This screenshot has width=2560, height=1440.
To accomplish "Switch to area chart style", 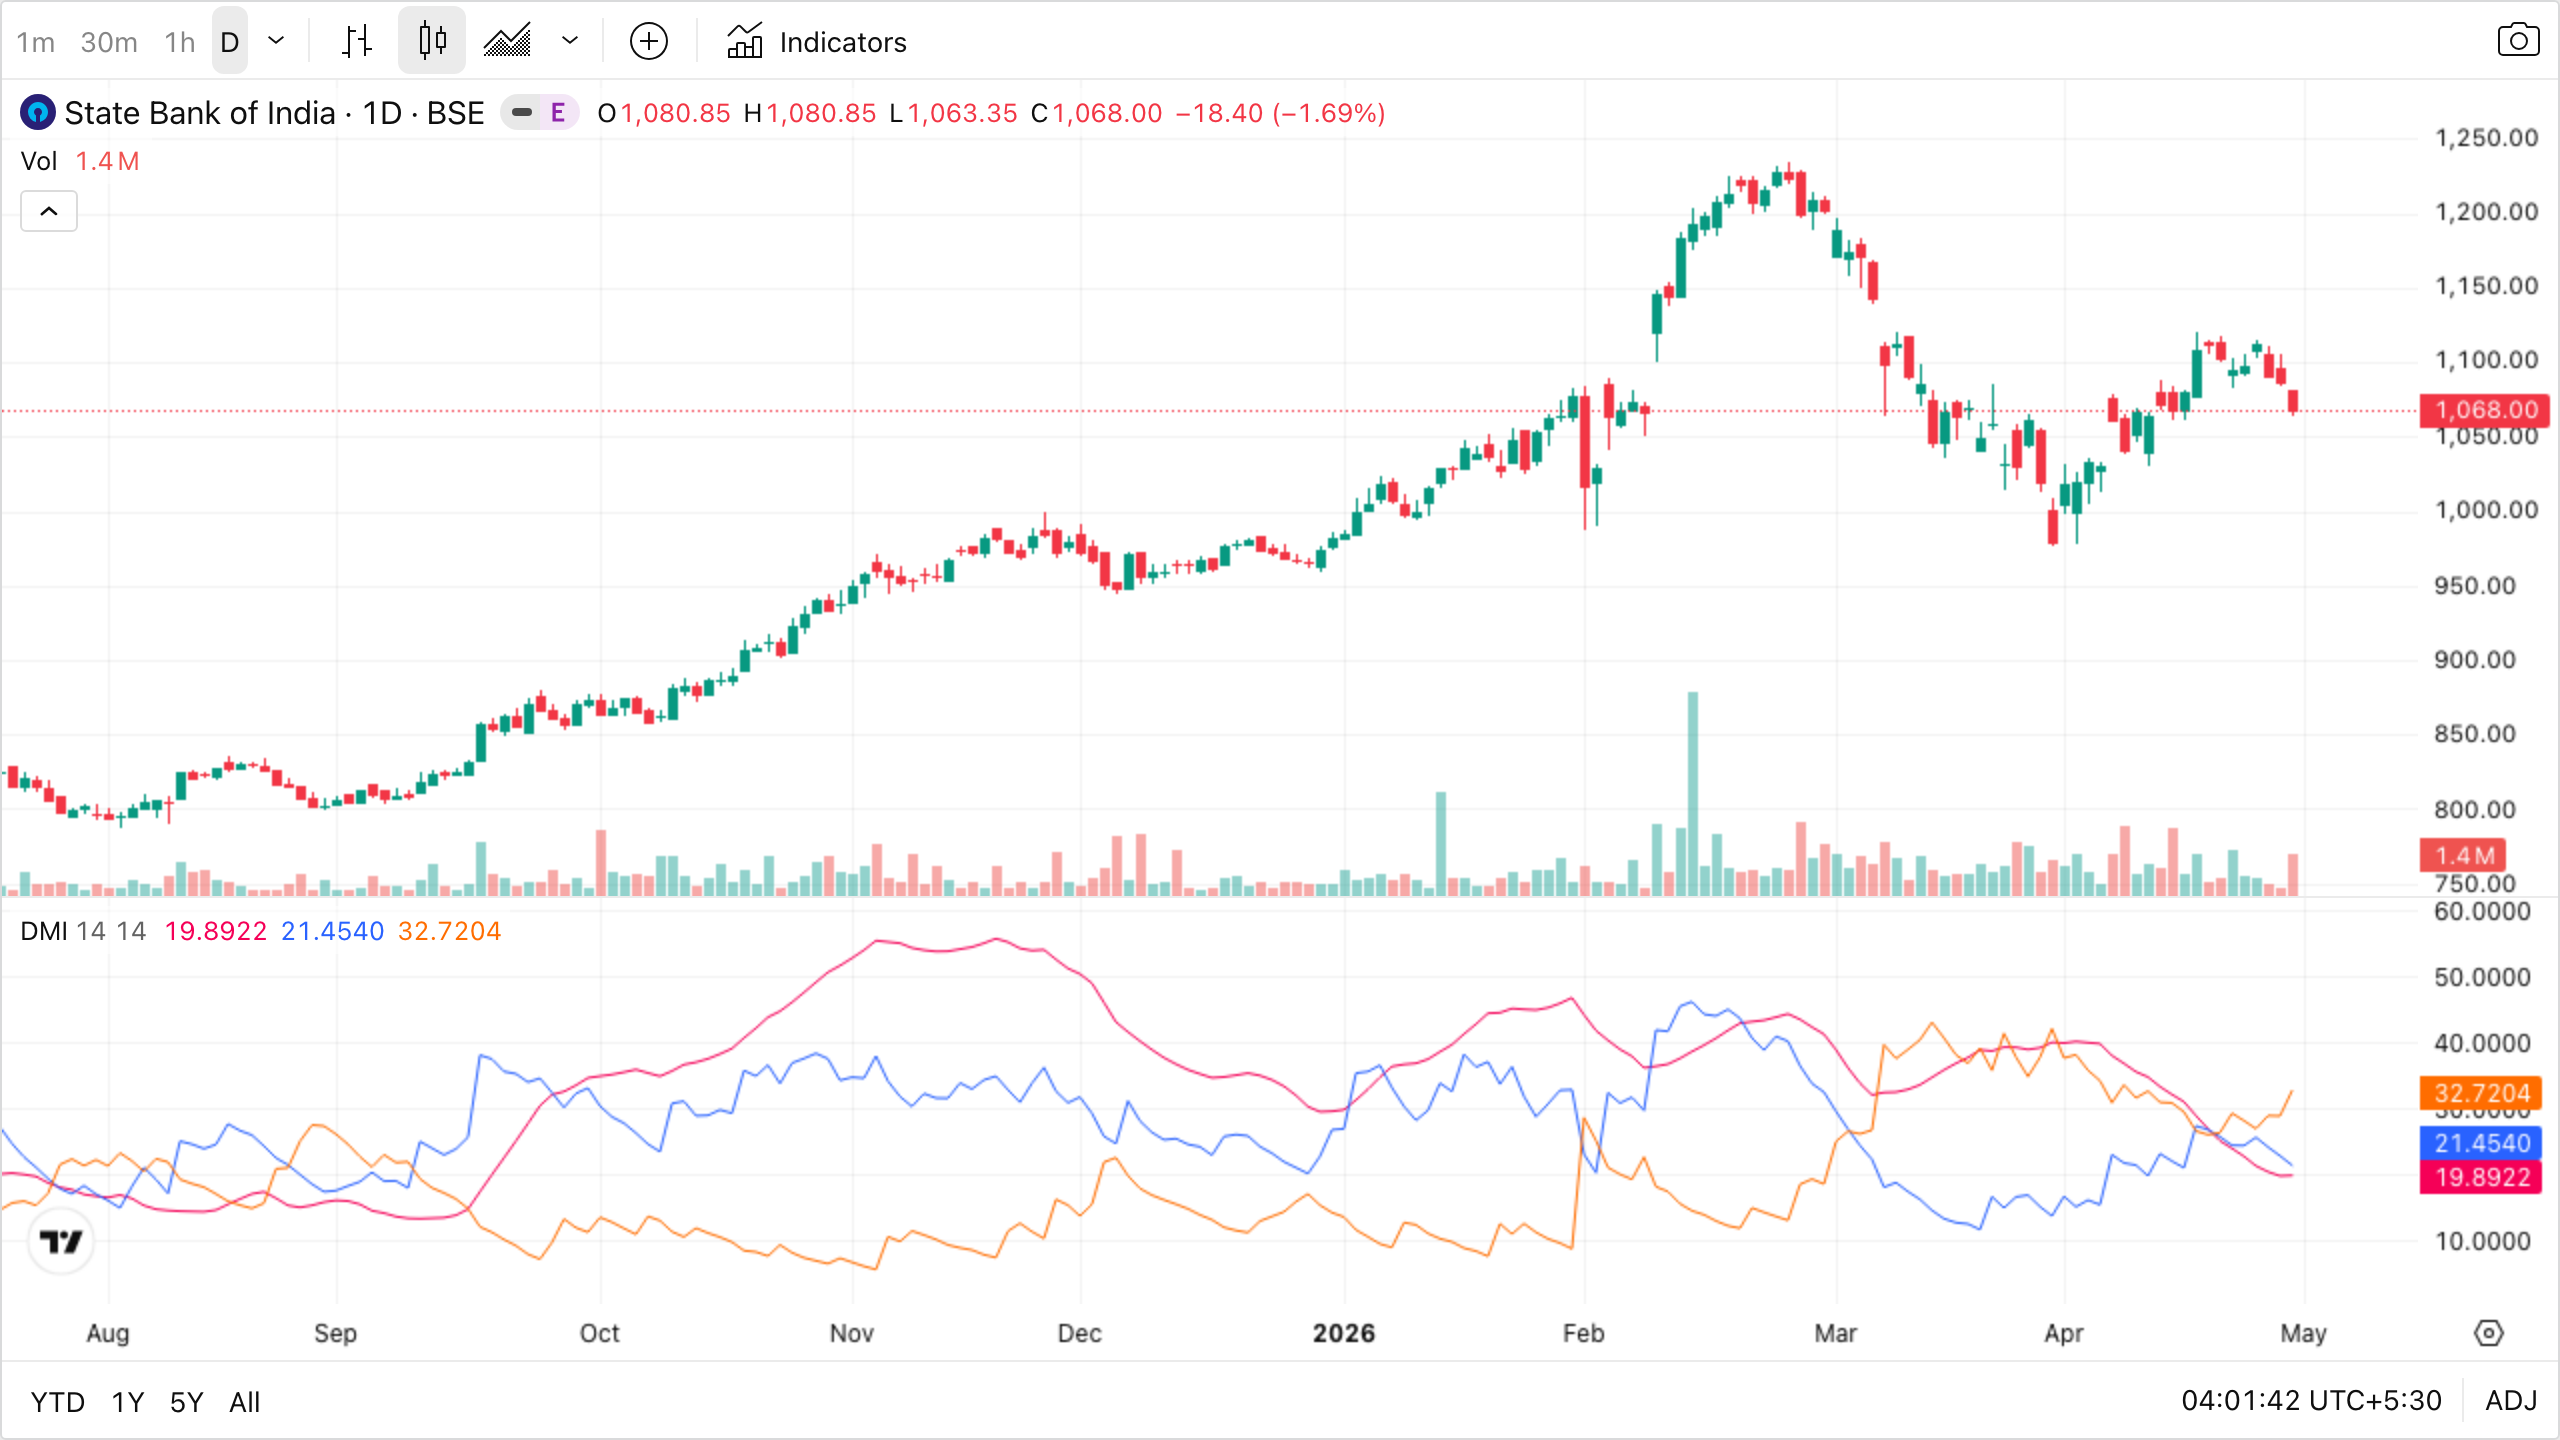I will pyautogui.click(x=508, y=41).
